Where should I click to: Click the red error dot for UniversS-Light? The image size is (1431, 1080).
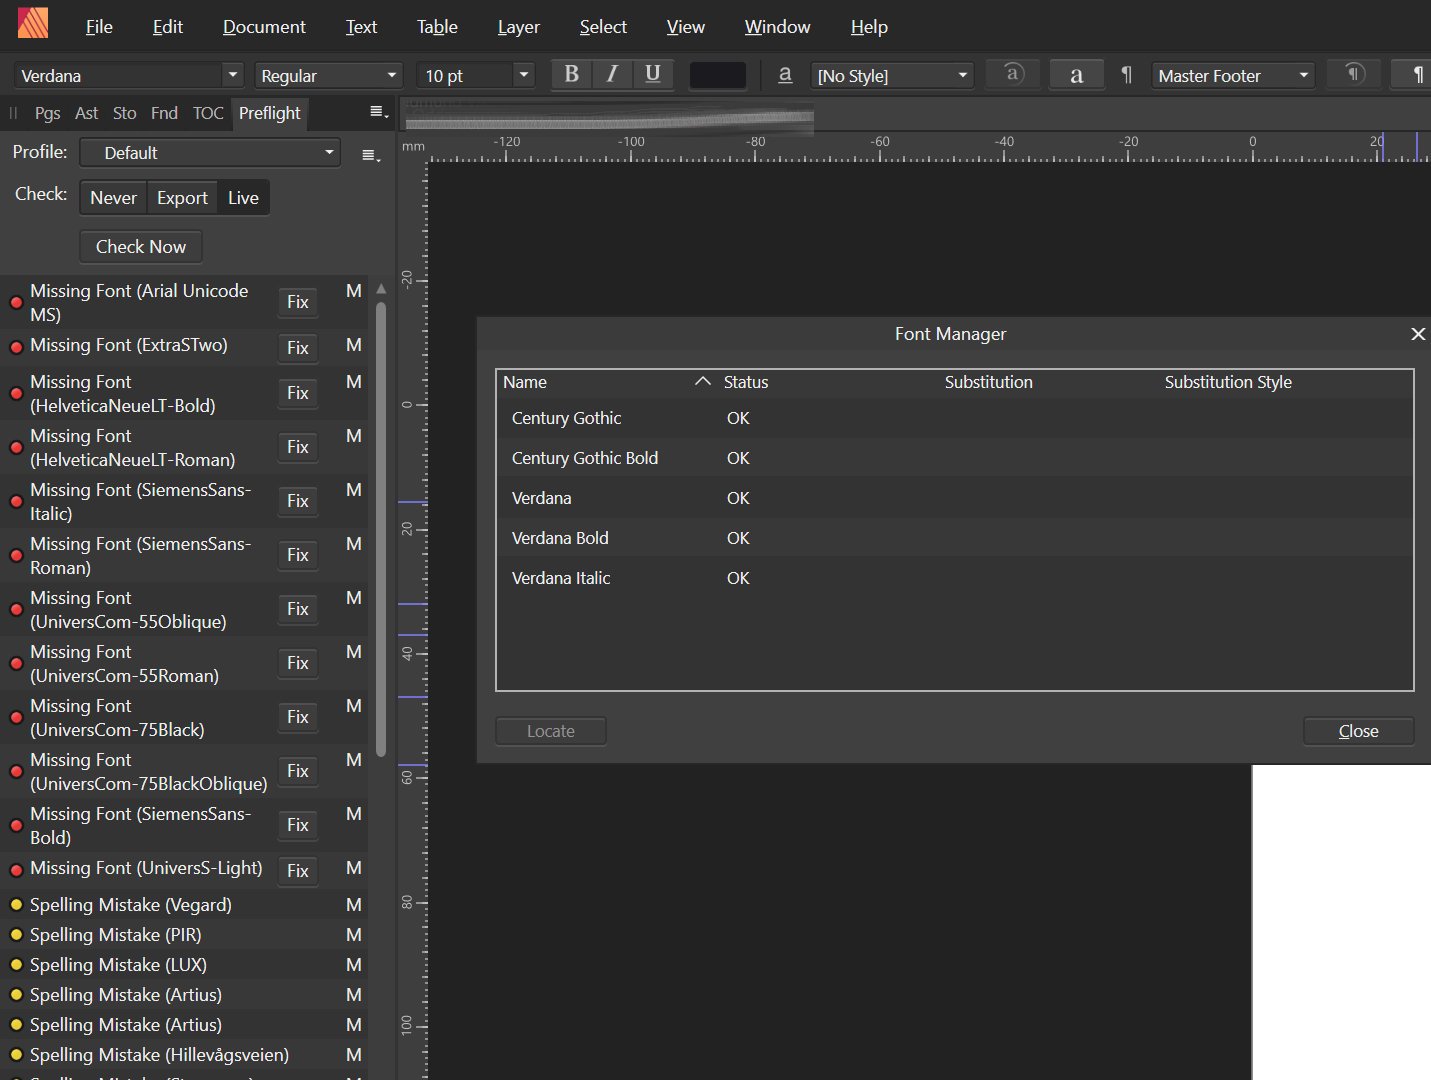[x=16, y=870]
